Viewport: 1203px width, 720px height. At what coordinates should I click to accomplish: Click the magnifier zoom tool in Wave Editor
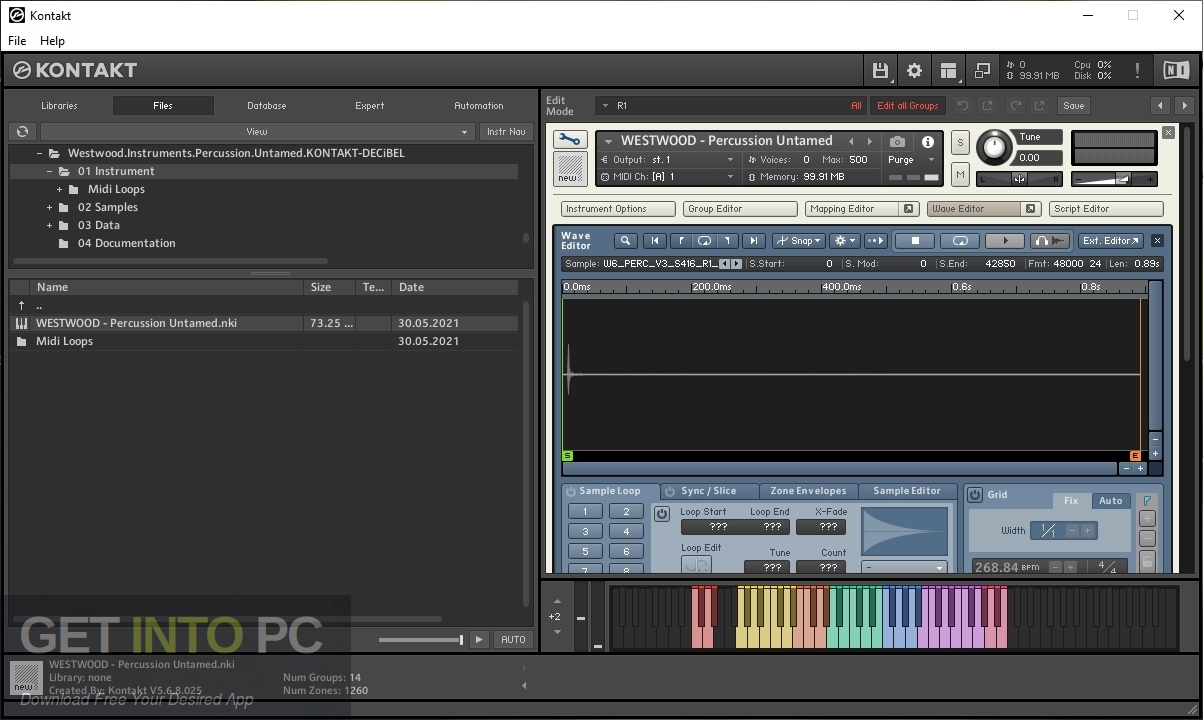click(x=625, y=241)
